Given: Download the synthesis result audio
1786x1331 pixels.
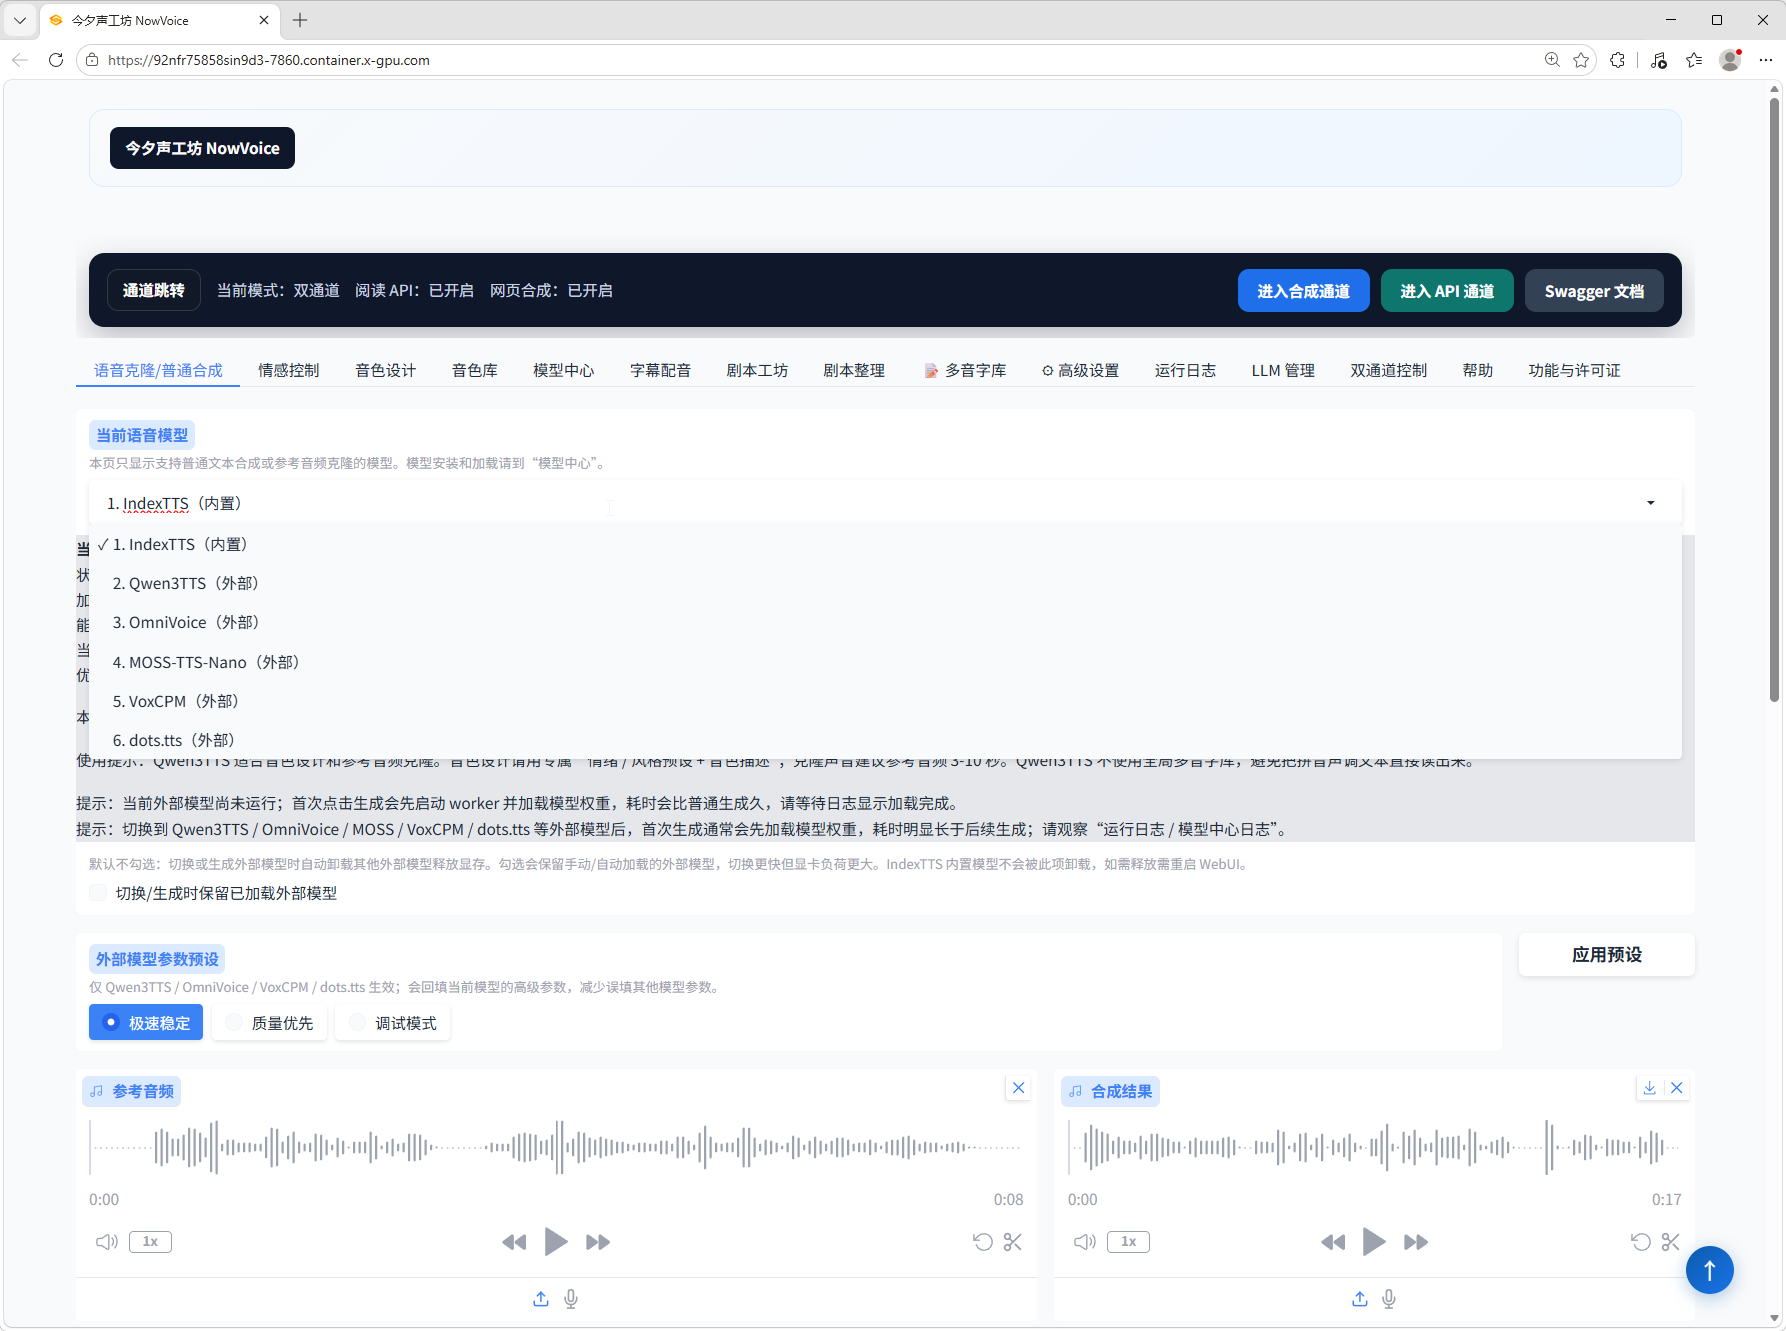Looking at the screenshot, I should (x=1650, y=1088).
